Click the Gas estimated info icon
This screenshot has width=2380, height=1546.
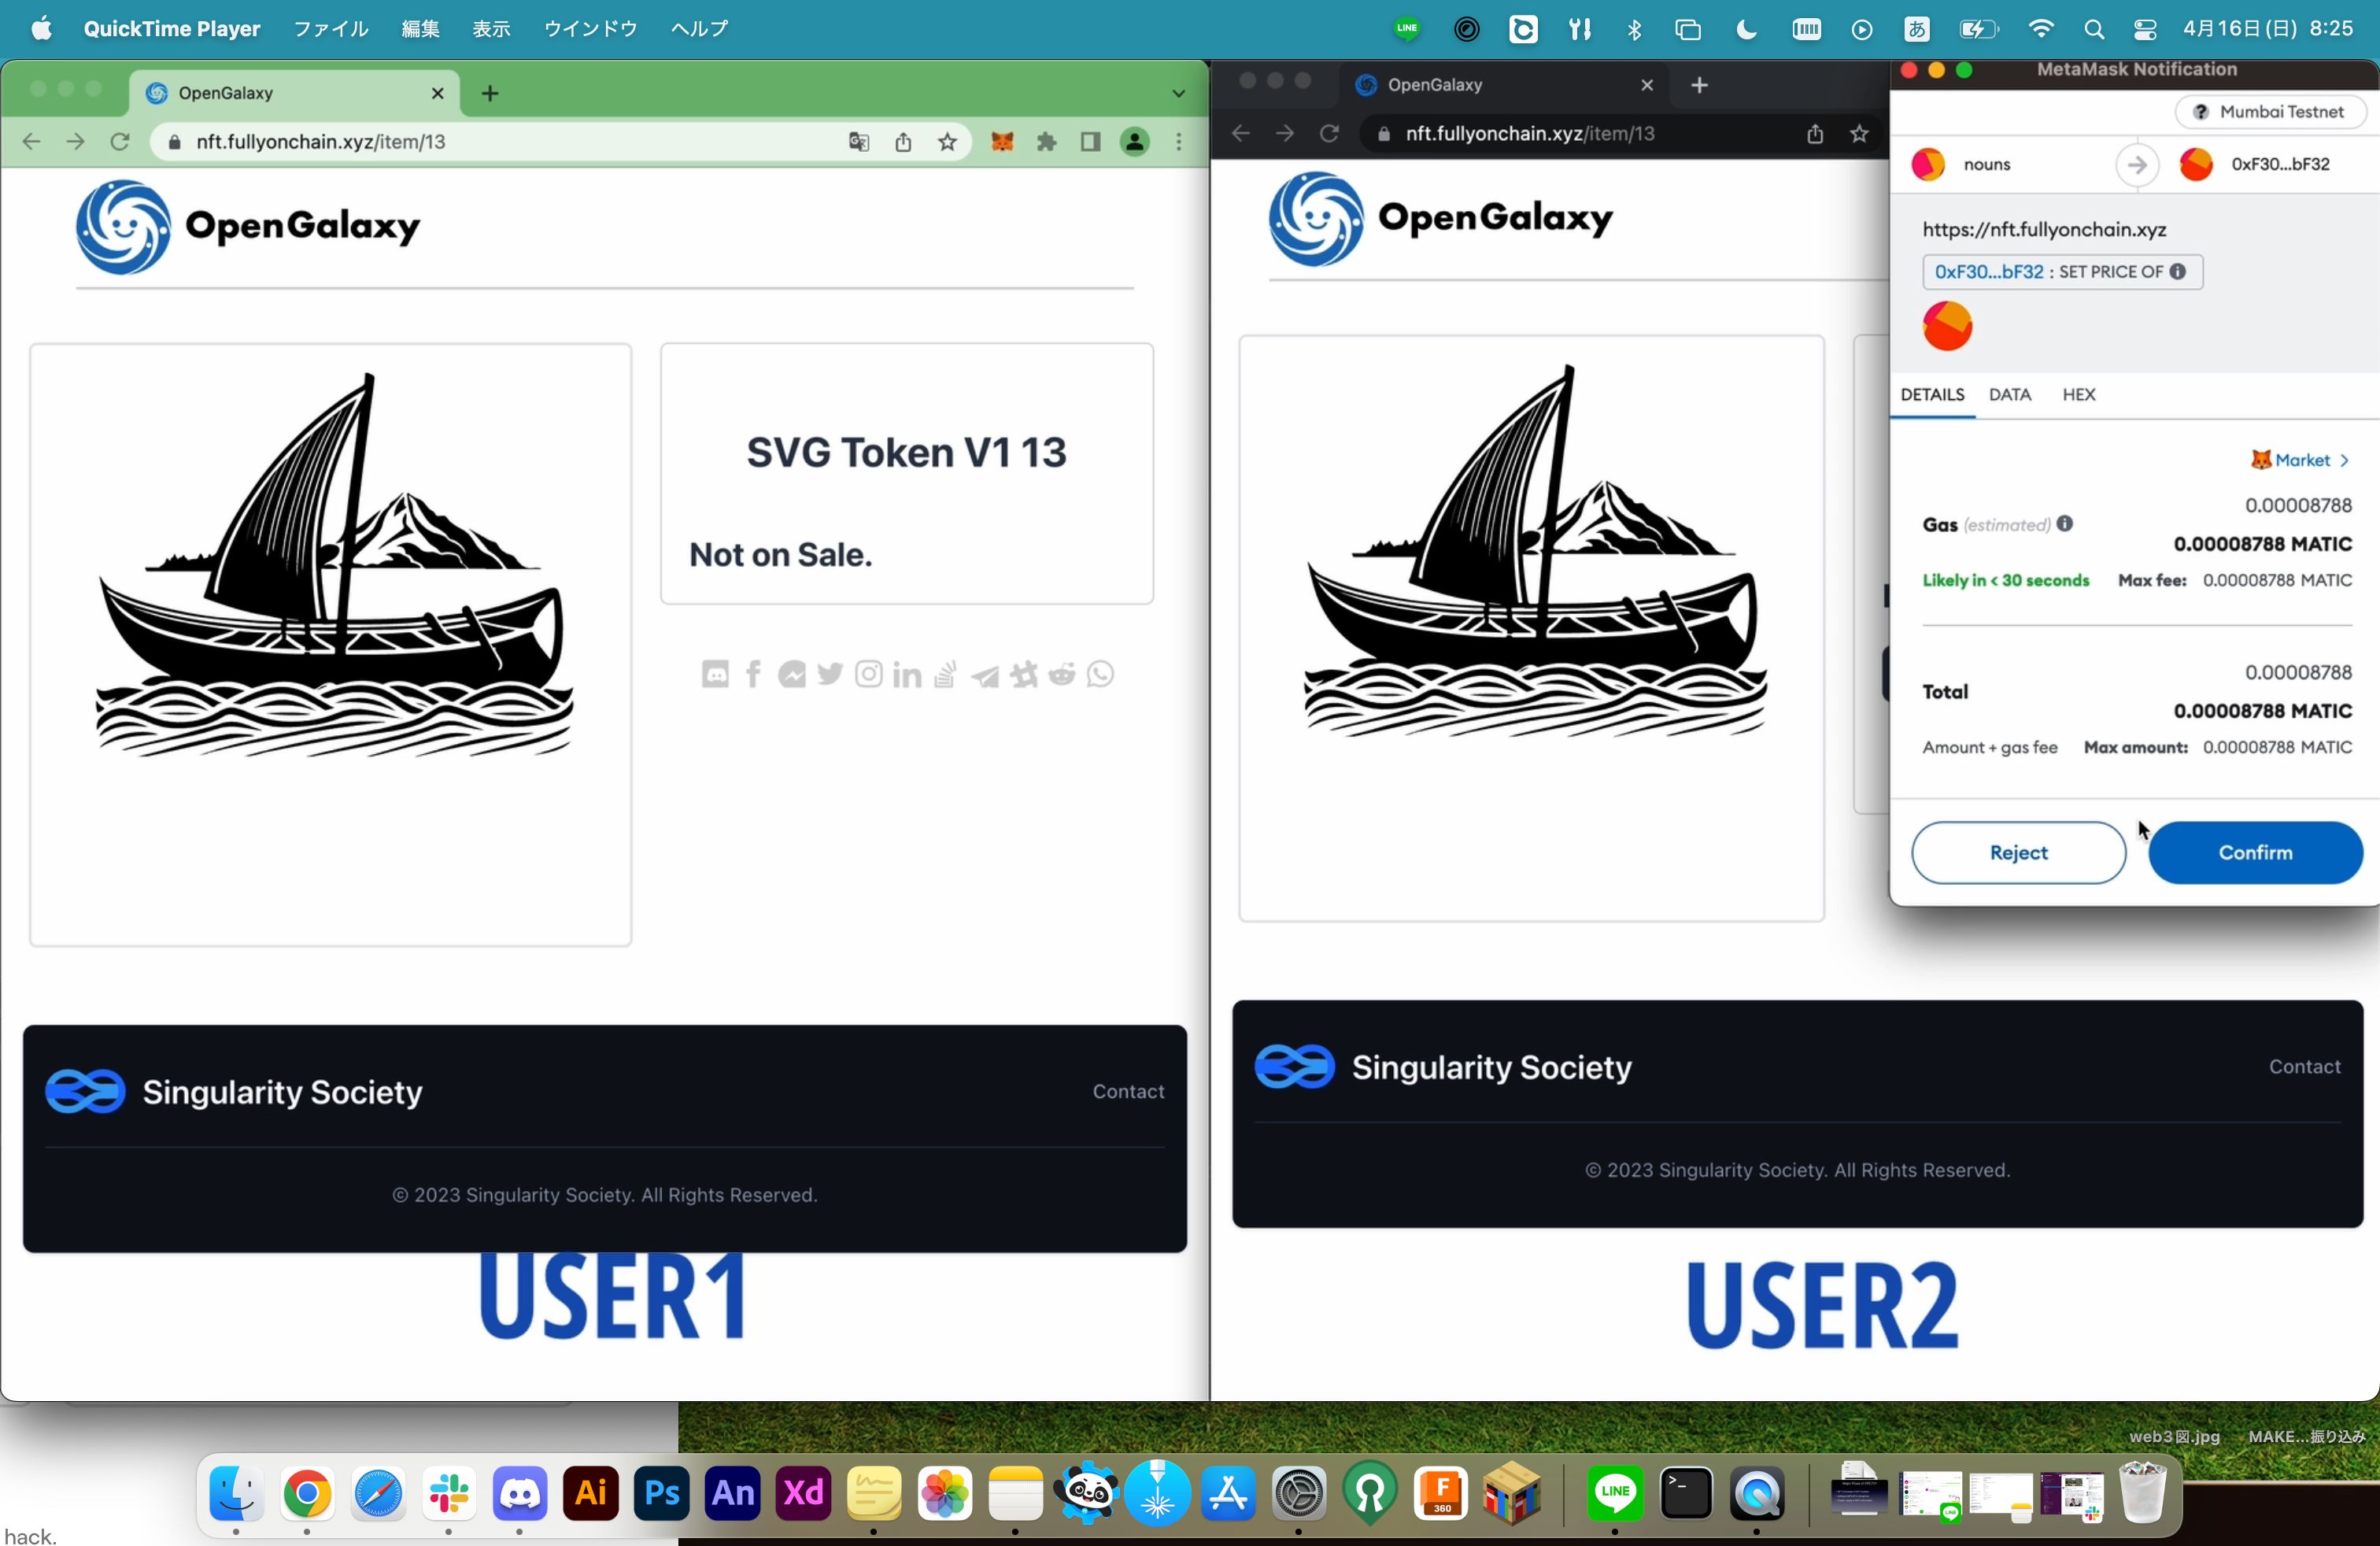pos(2065,524)
